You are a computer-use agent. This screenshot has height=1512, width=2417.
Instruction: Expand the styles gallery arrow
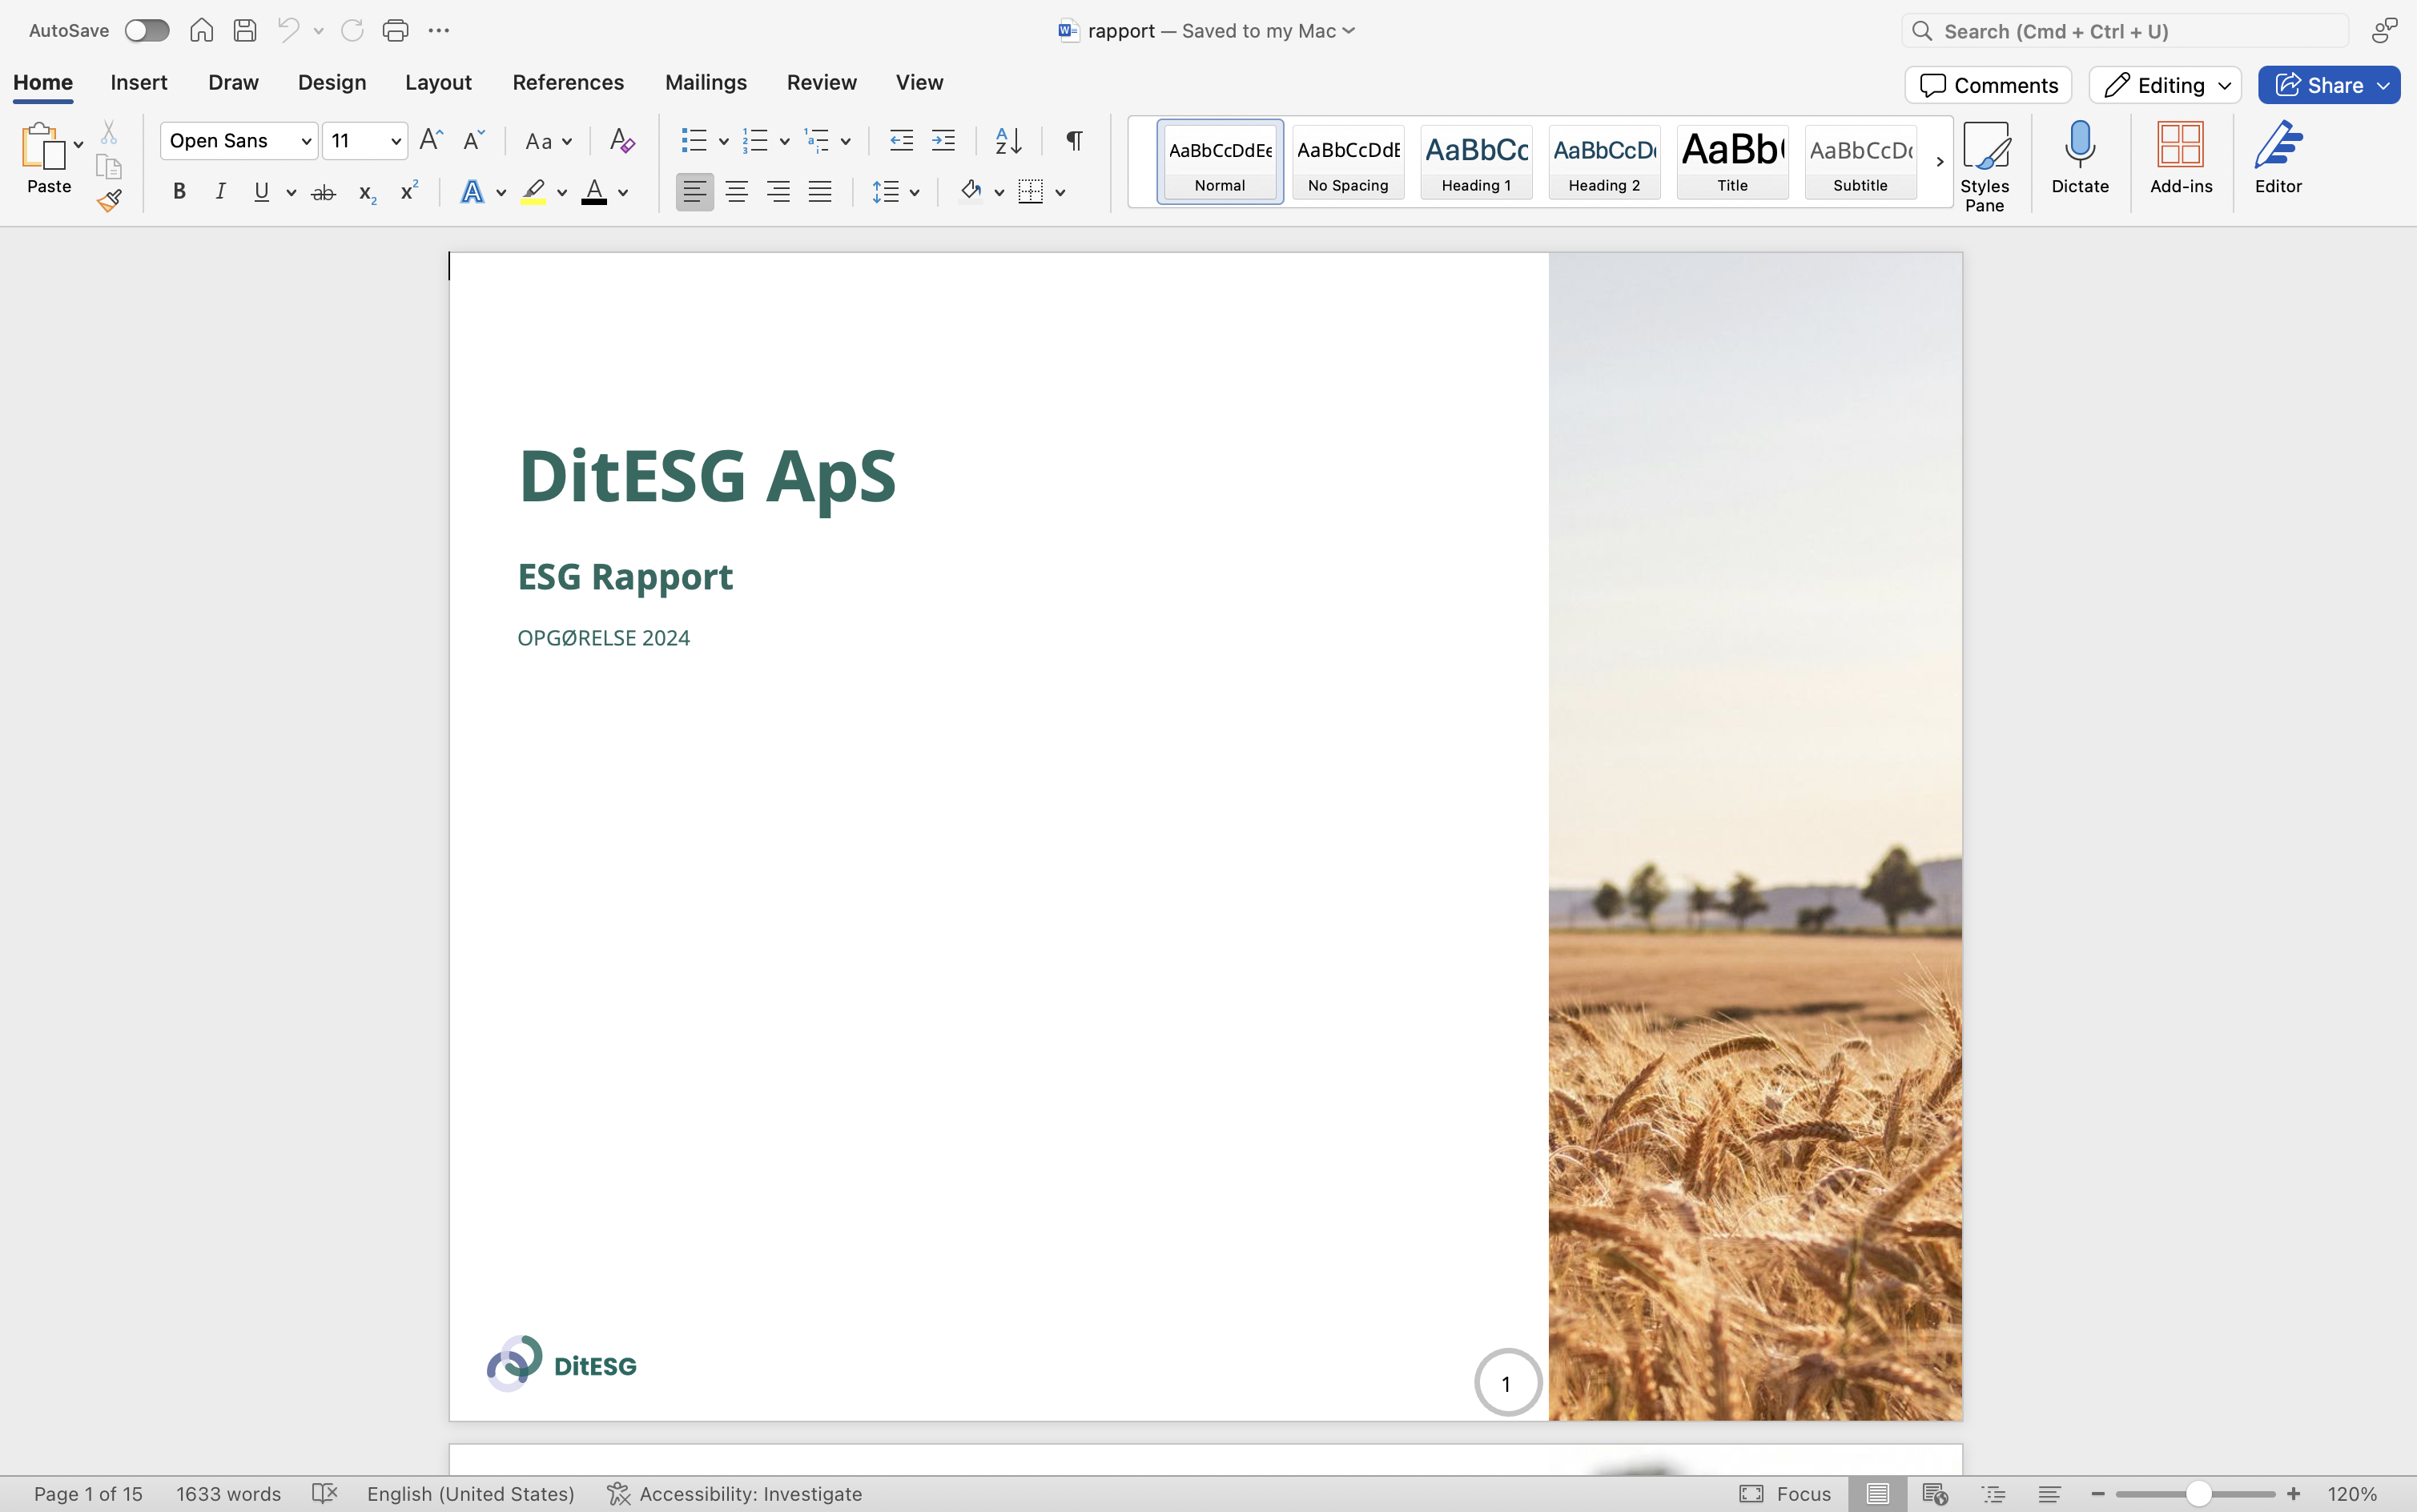[x=1939, y=162]
